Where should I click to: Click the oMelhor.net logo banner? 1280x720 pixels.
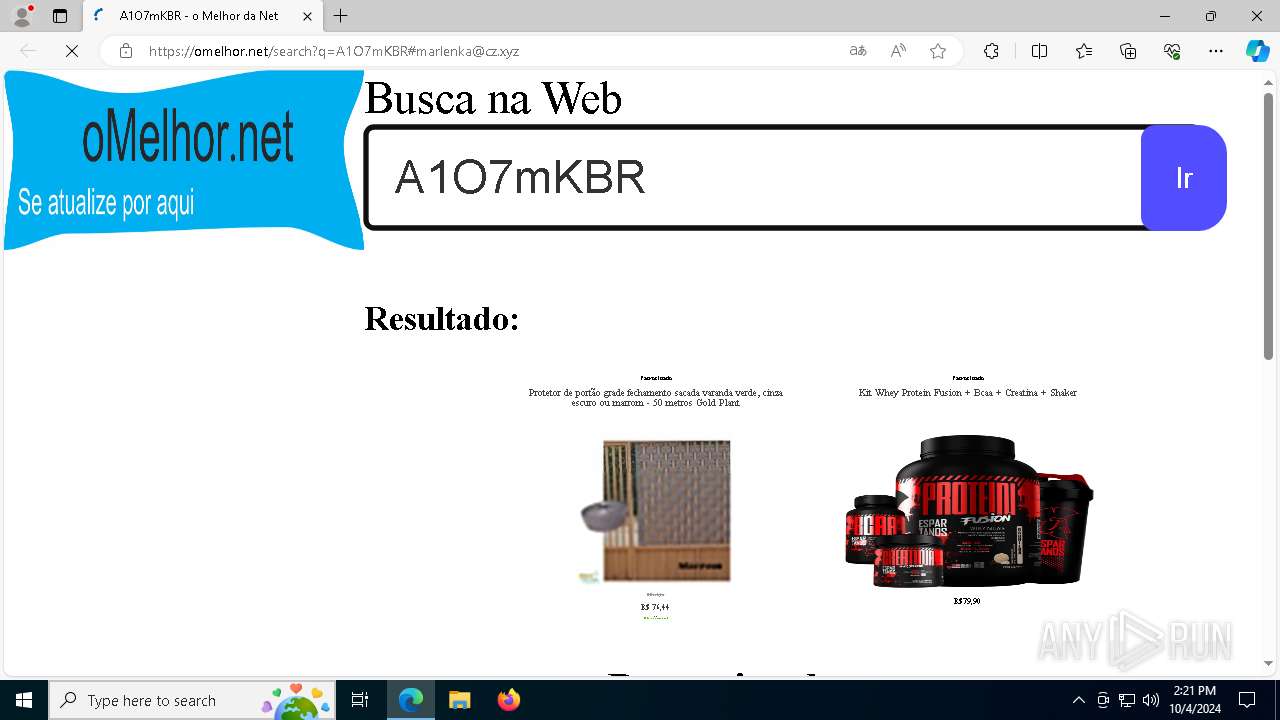(x=184, y=160)
